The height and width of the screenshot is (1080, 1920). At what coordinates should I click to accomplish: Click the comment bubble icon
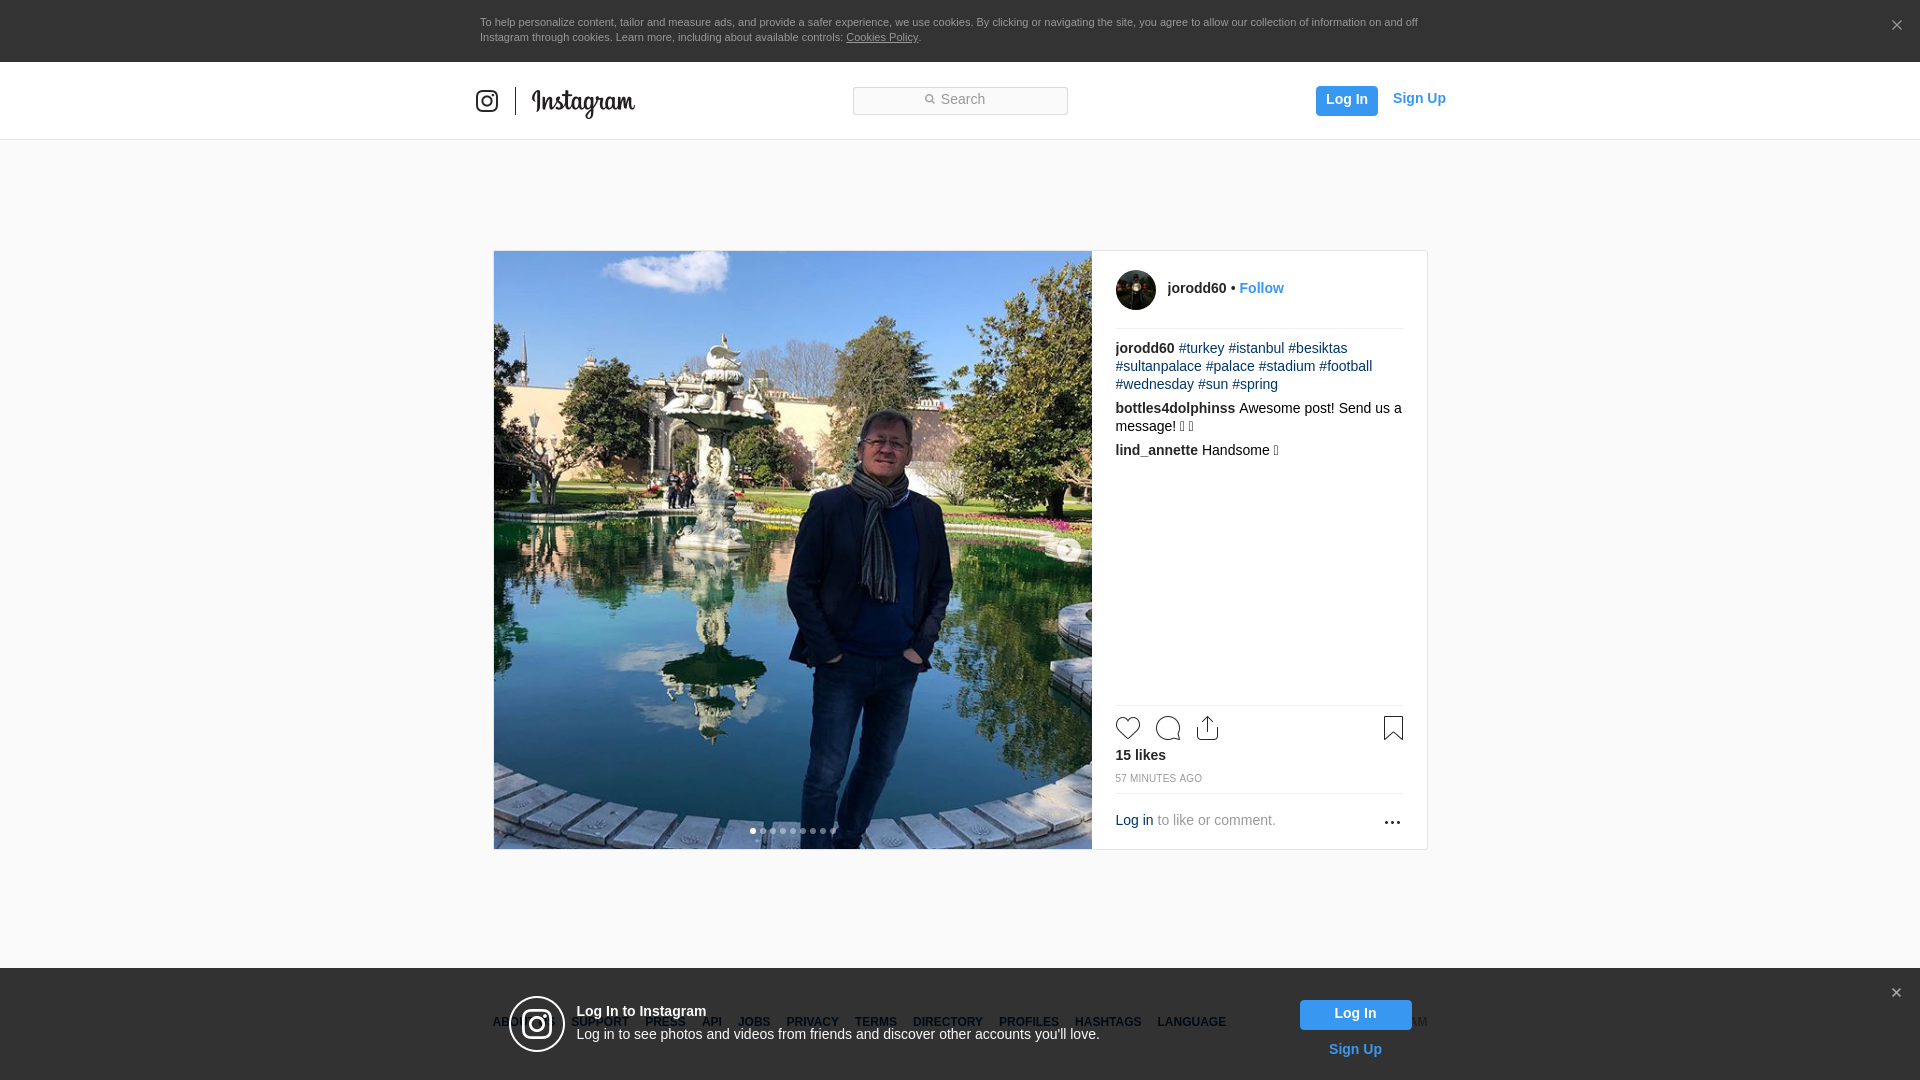(x=1167, y=728)
